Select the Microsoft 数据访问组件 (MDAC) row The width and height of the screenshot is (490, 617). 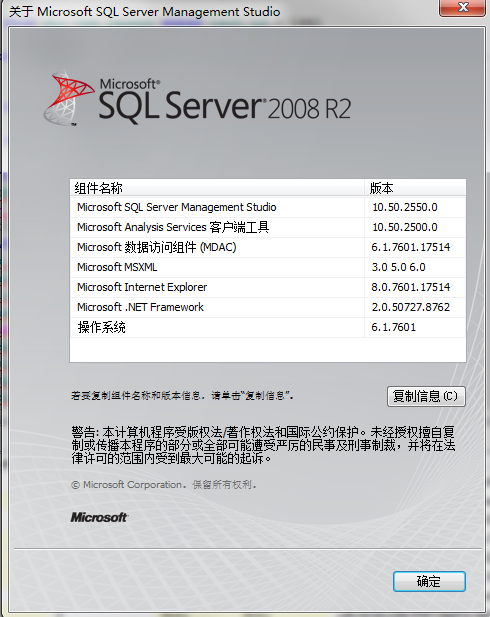(268, 247)
